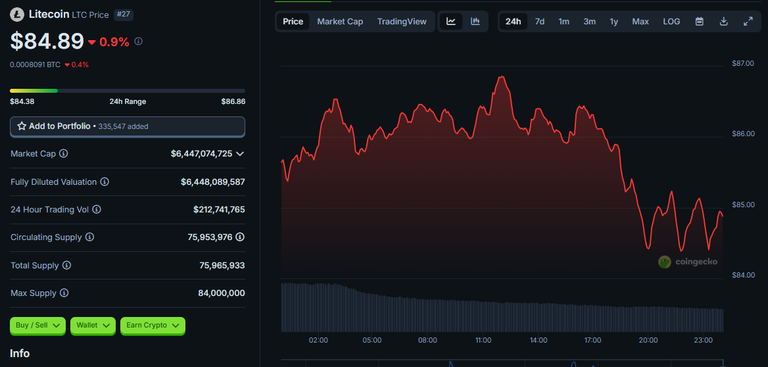Viewport: 768px width, 367px height.
Task: Open info icon next to Circulating Supply label
Action: pos(90,237)
